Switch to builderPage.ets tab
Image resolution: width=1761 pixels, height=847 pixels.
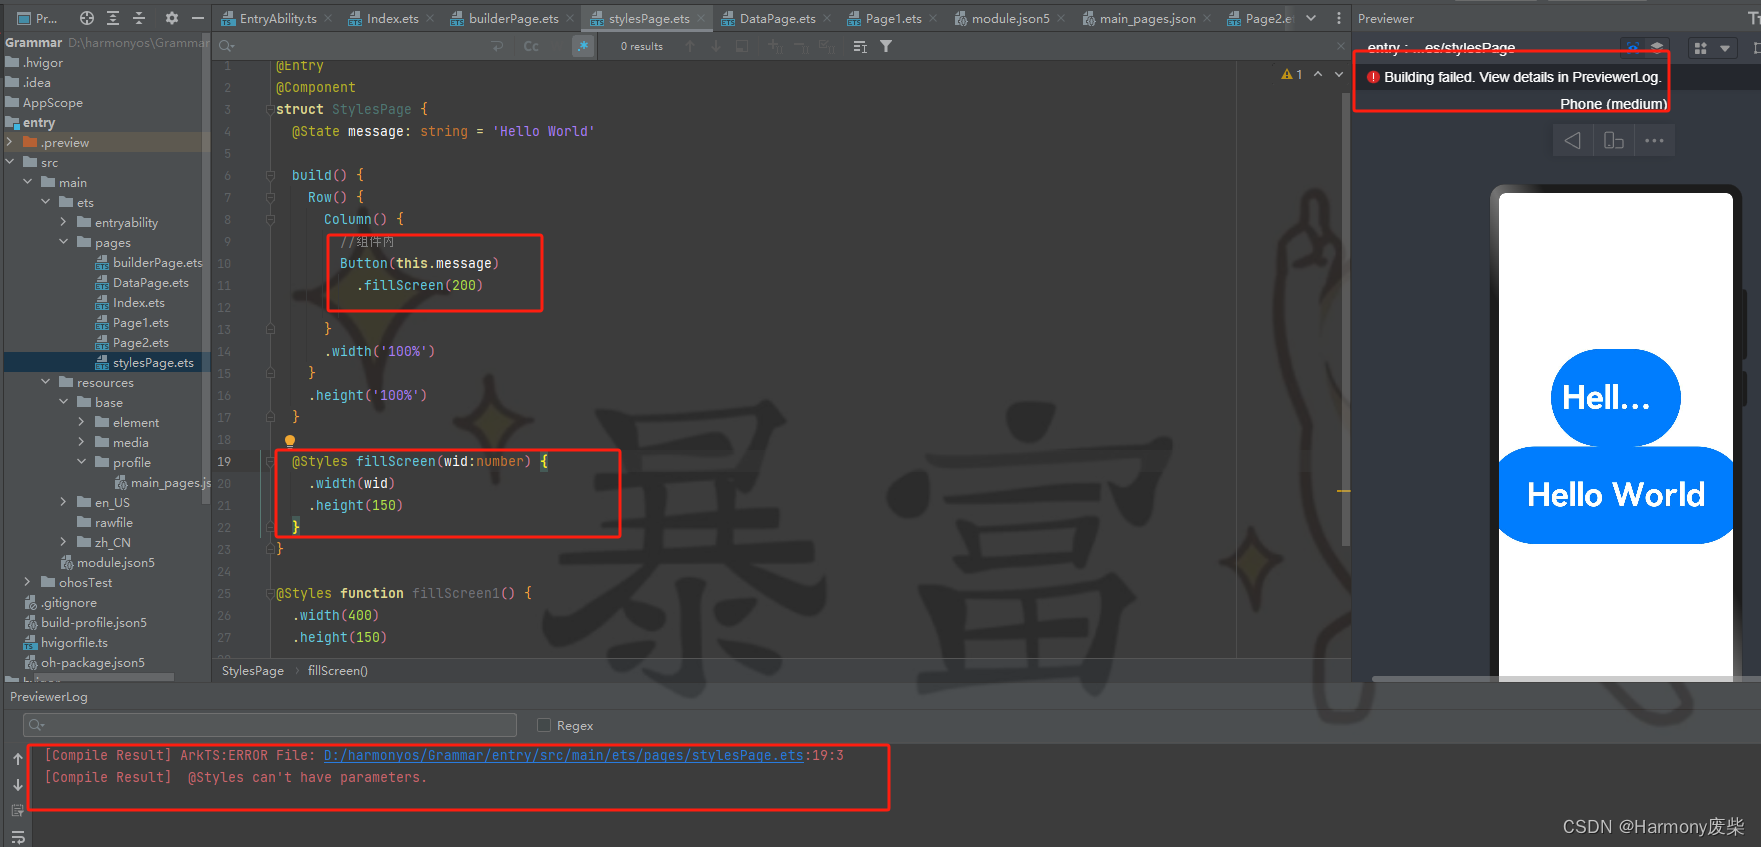(x=513, y=18)
